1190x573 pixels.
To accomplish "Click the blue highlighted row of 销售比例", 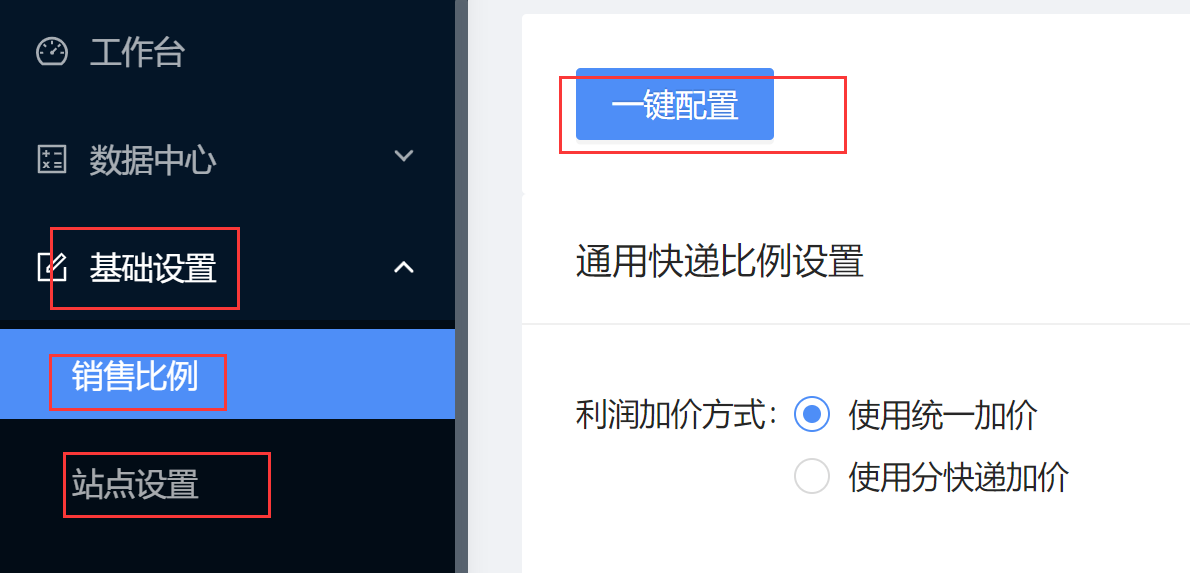I will pyautogui.click(x=228, y=374).
